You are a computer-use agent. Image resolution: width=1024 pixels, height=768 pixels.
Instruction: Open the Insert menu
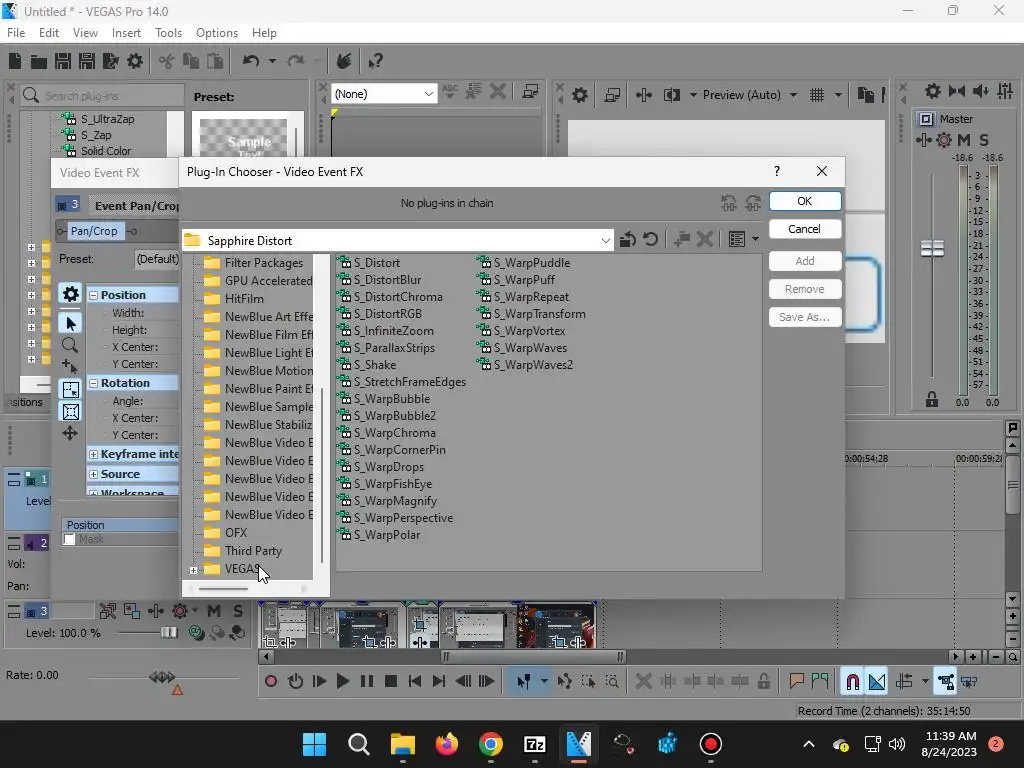126,33
